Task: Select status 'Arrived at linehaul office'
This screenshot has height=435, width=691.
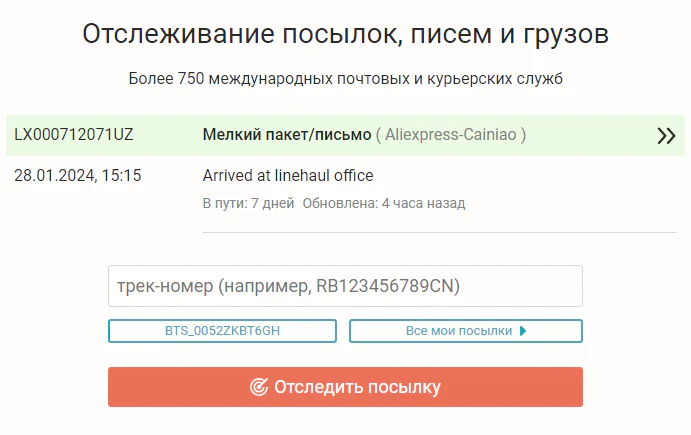Action: pyautogui.click(x=288, y=176)
